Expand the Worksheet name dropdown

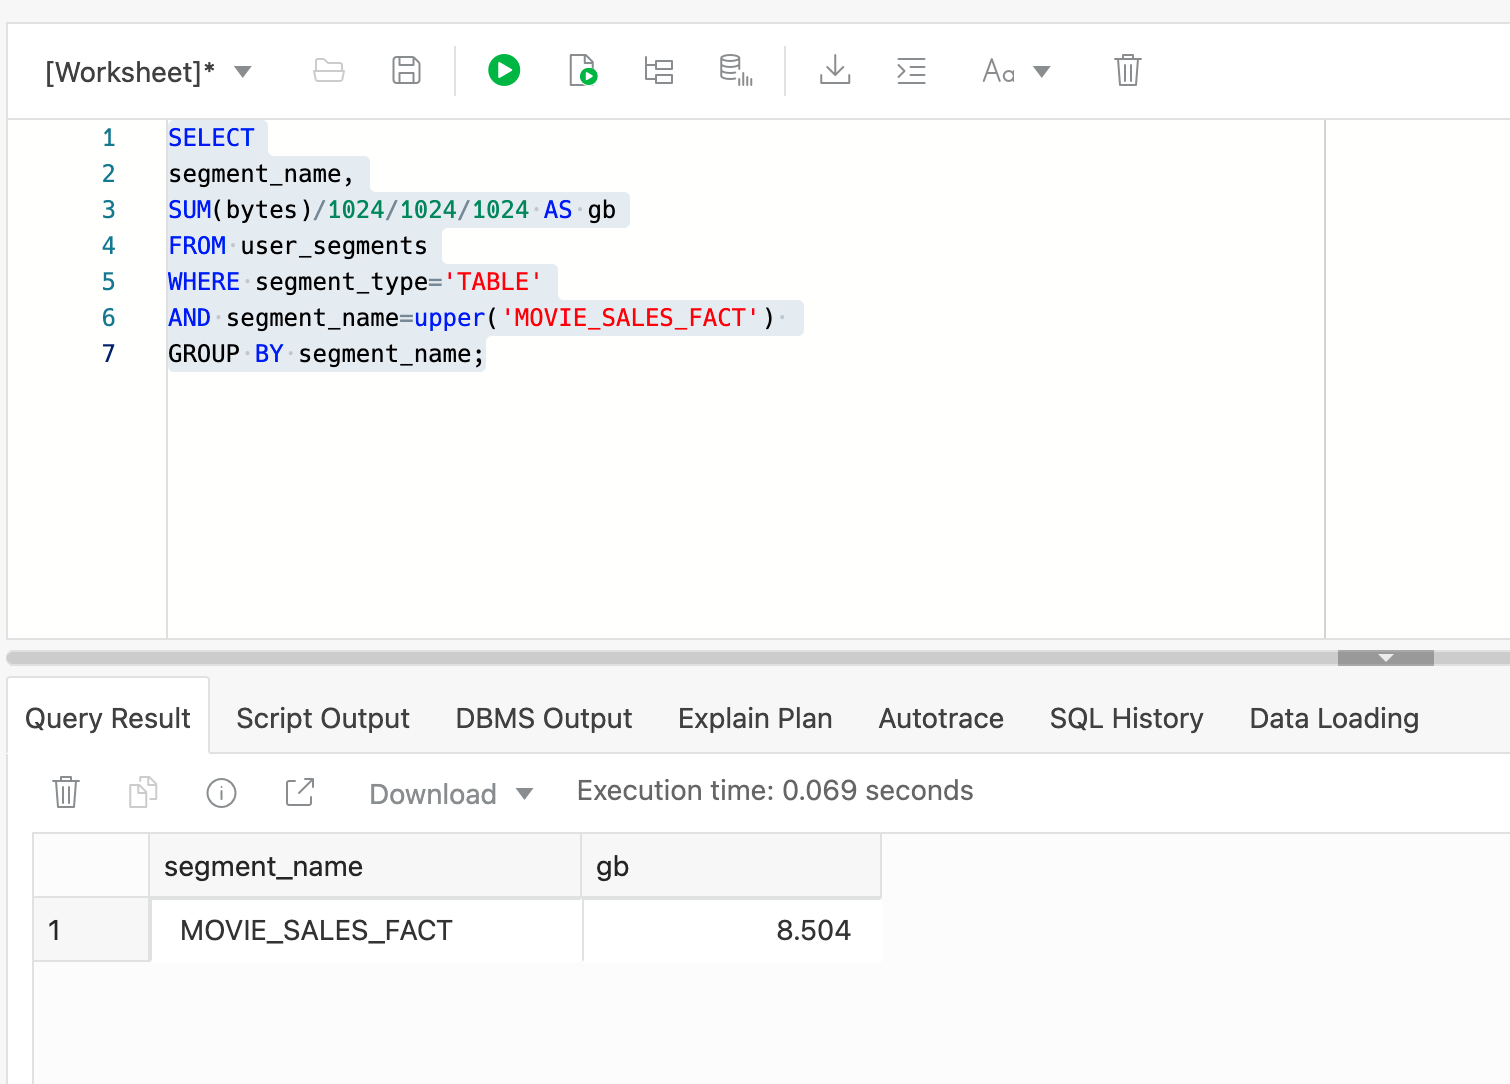point(243,72)
